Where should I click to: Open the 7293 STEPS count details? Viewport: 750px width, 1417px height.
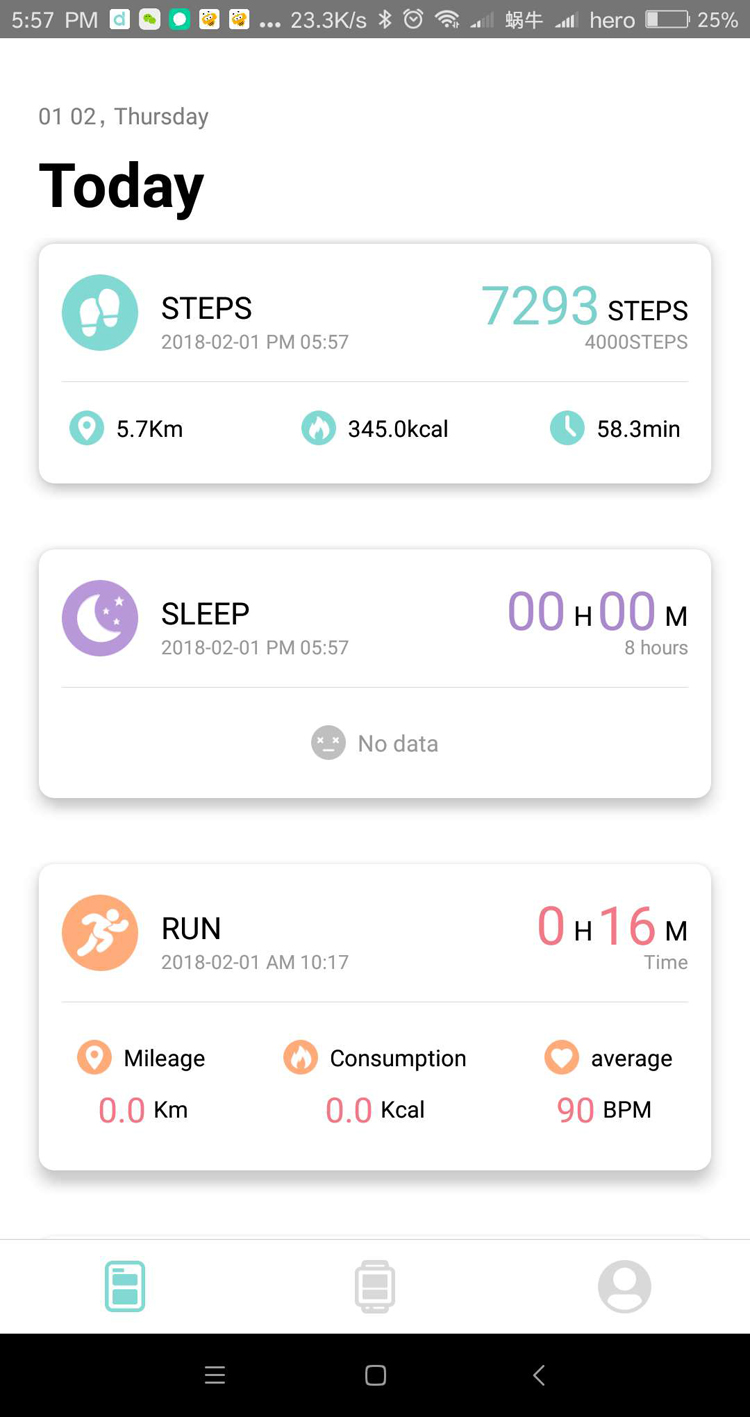[x=584, y=306]
